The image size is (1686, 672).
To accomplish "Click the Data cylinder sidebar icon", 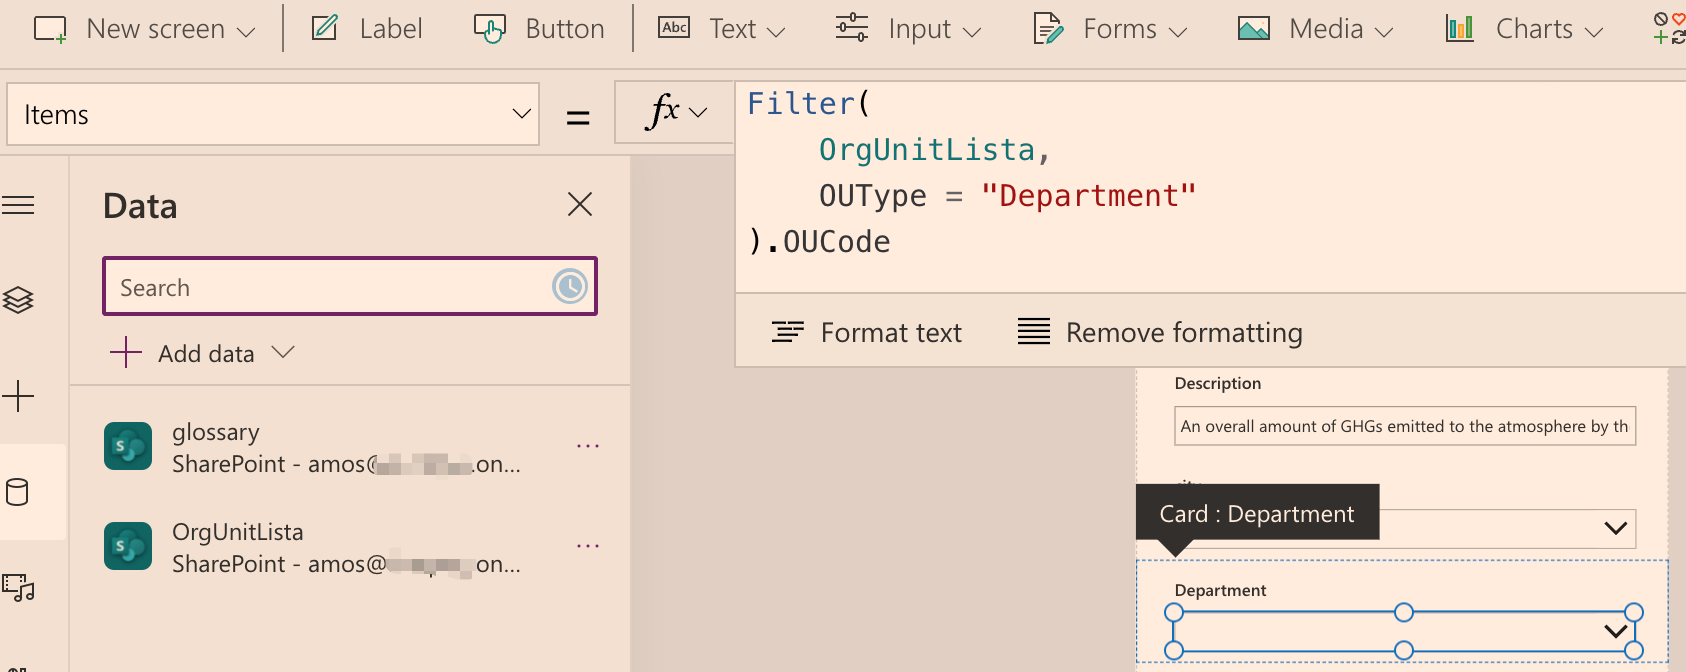I will pos(18,492).
